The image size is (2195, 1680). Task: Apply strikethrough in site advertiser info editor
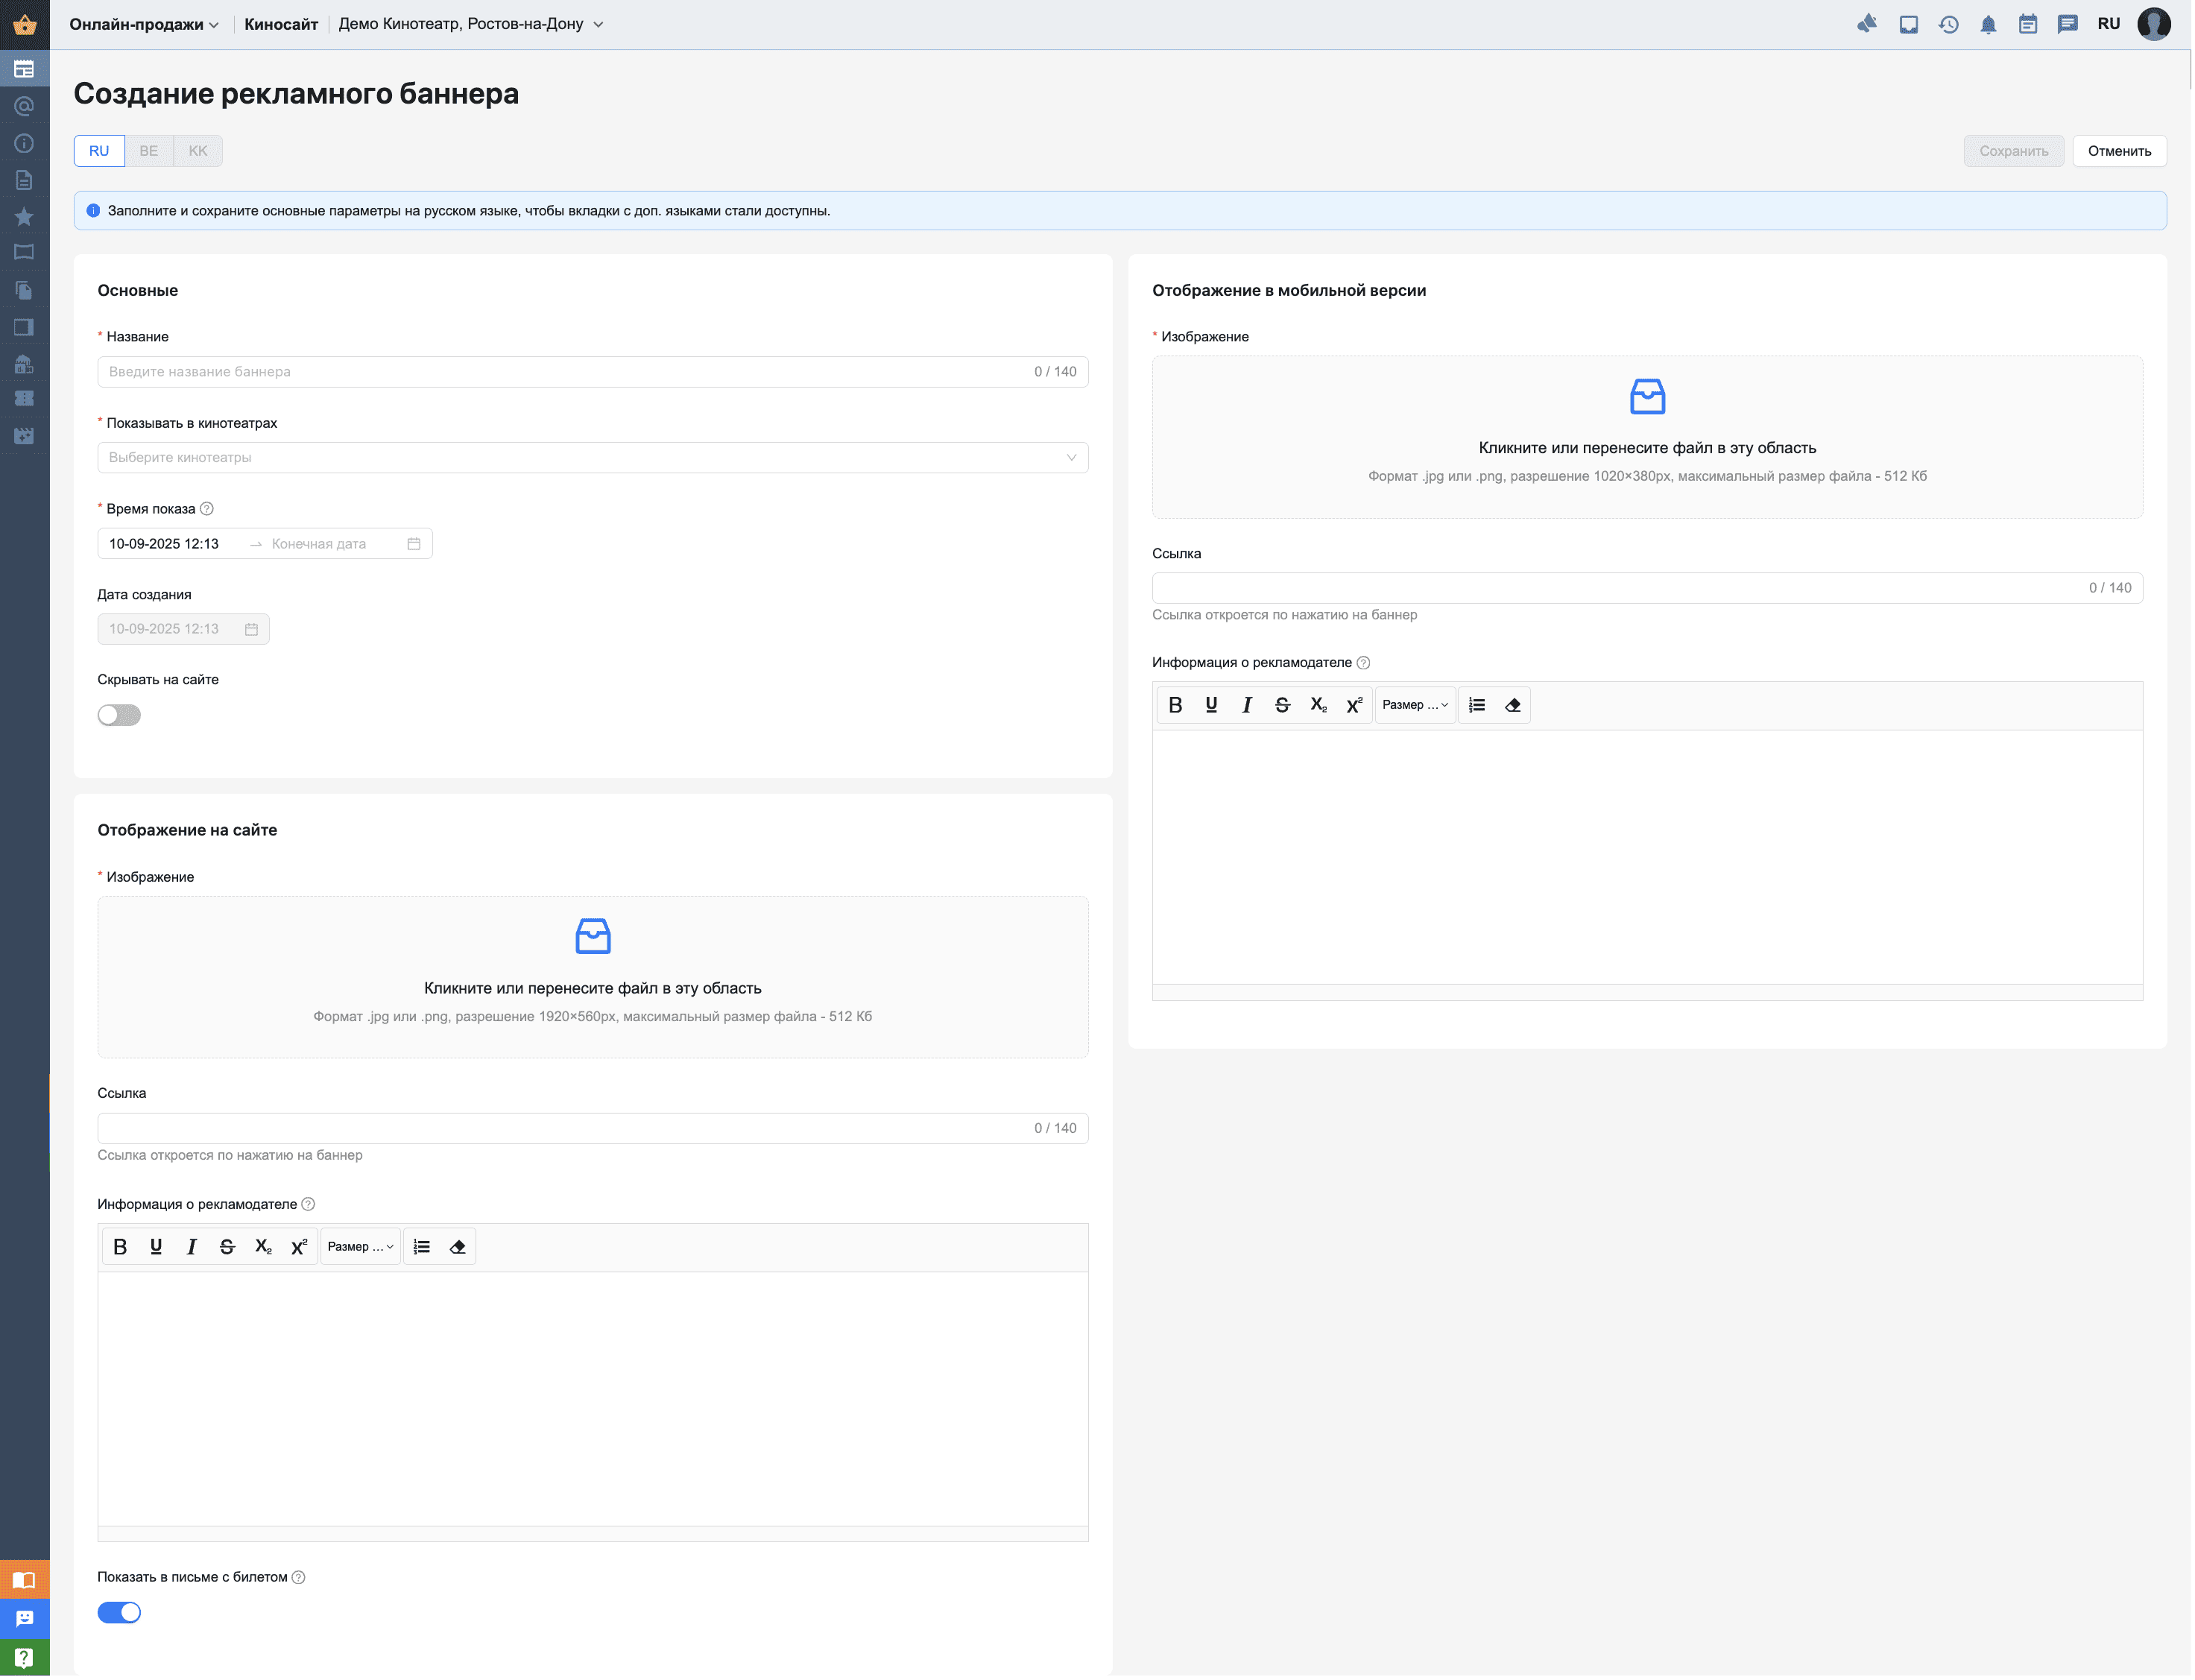pos(227,1248)
